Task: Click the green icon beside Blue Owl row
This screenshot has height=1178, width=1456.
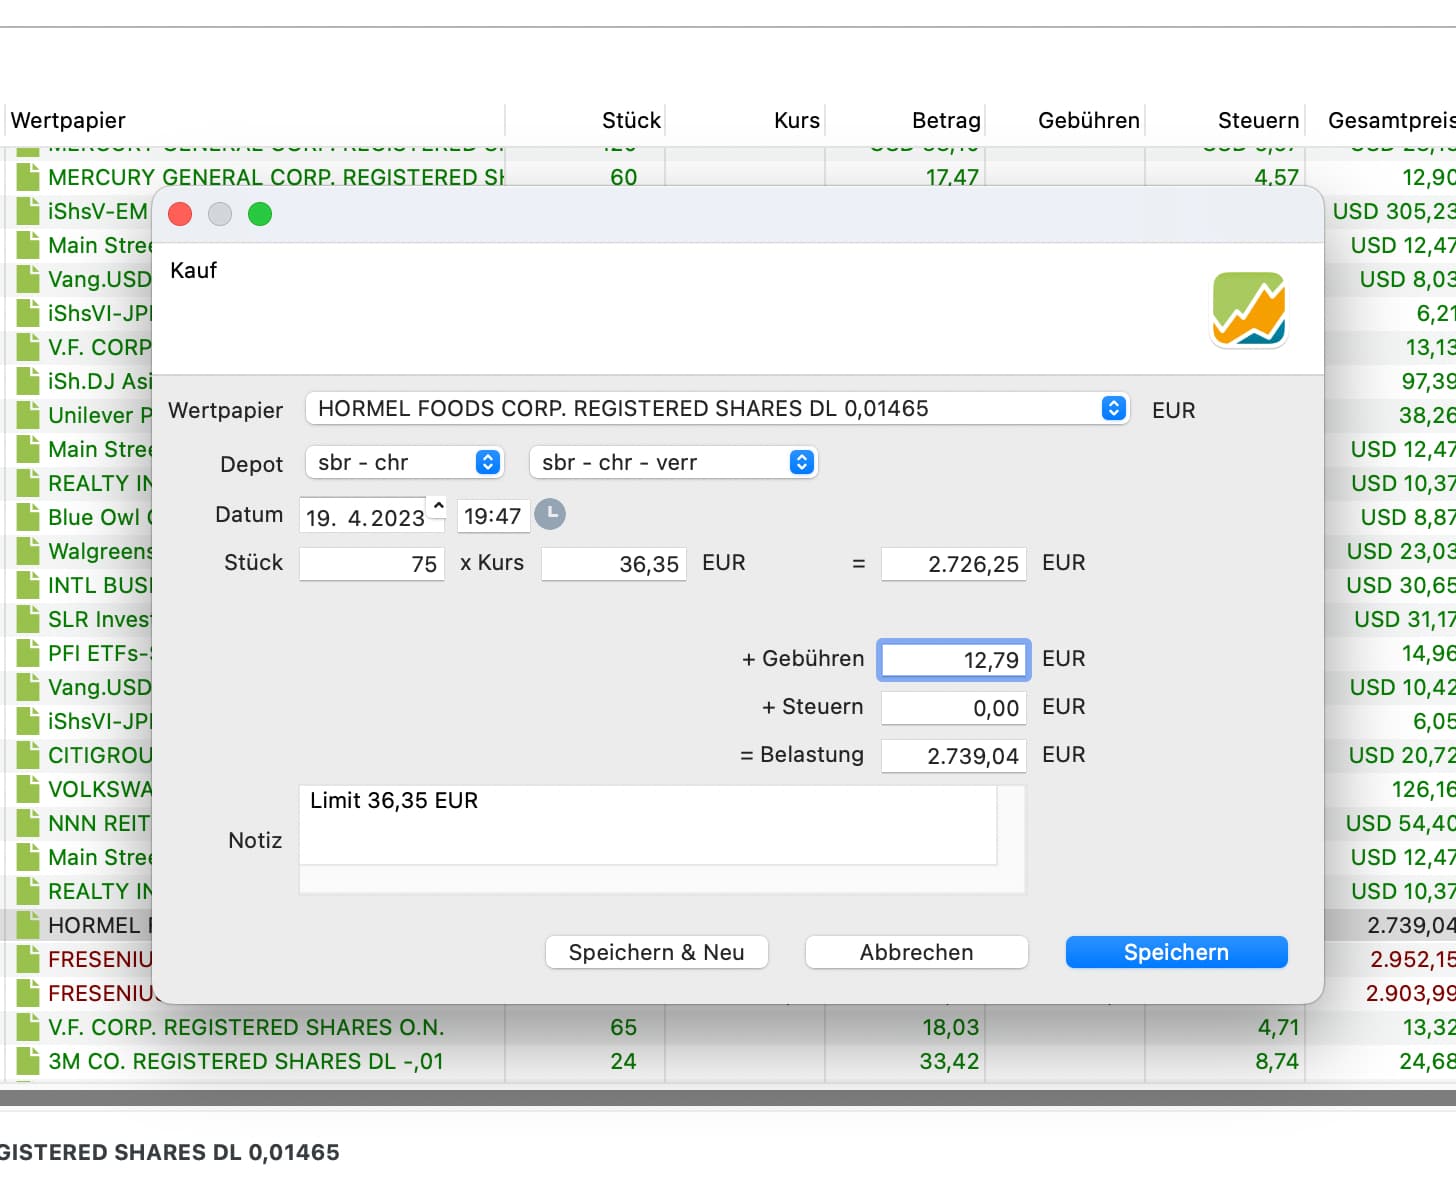Action: pyautogui.click(x=28, y=517)
